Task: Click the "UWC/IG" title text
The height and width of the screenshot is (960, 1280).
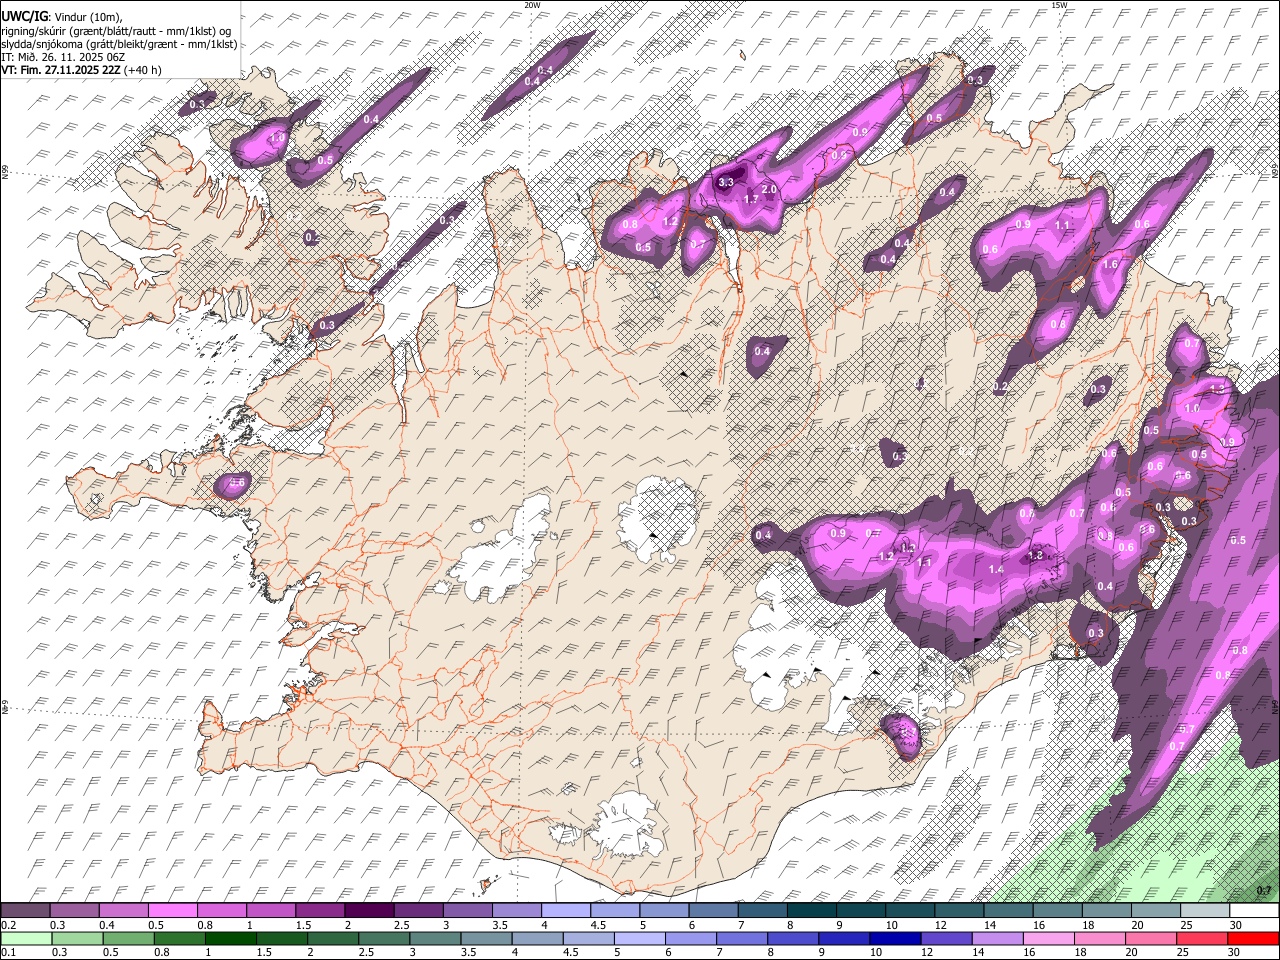Action: click(x=24, y=16)
